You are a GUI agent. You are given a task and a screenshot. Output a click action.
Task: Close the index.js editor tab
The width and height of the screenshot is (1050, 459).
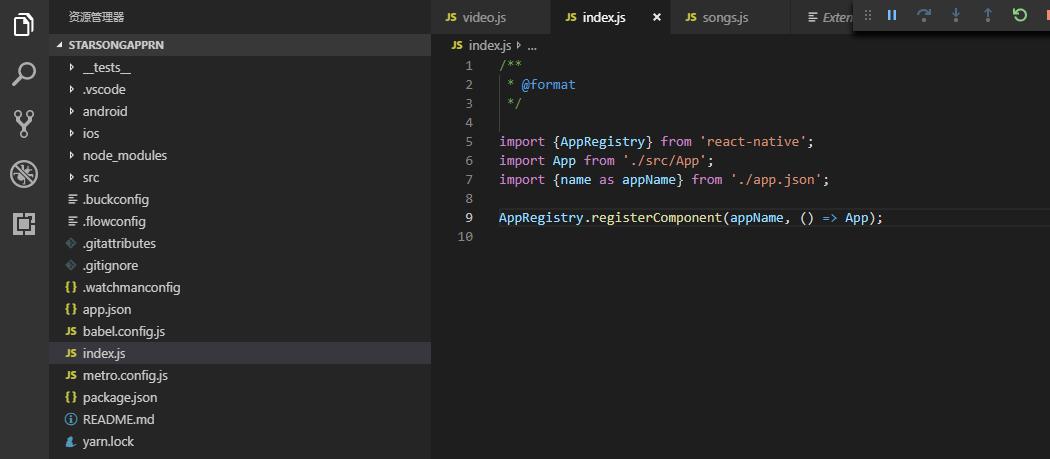657,17
